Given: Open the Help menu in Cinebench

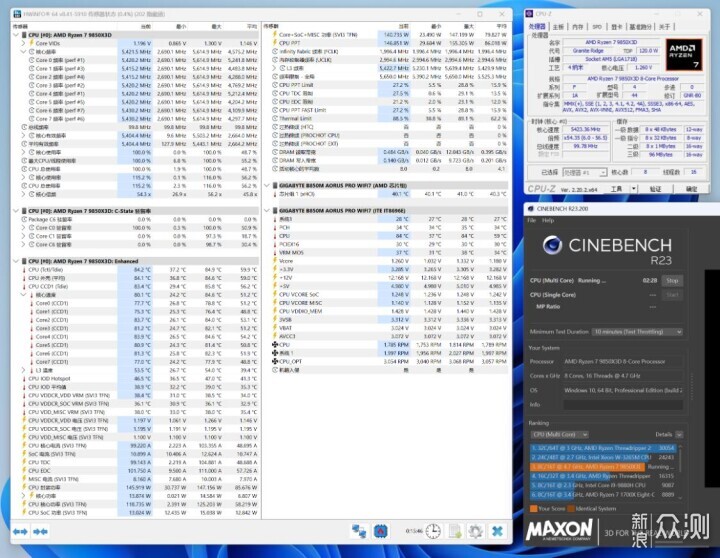Looking at the screenshot, I should [548, 220].
